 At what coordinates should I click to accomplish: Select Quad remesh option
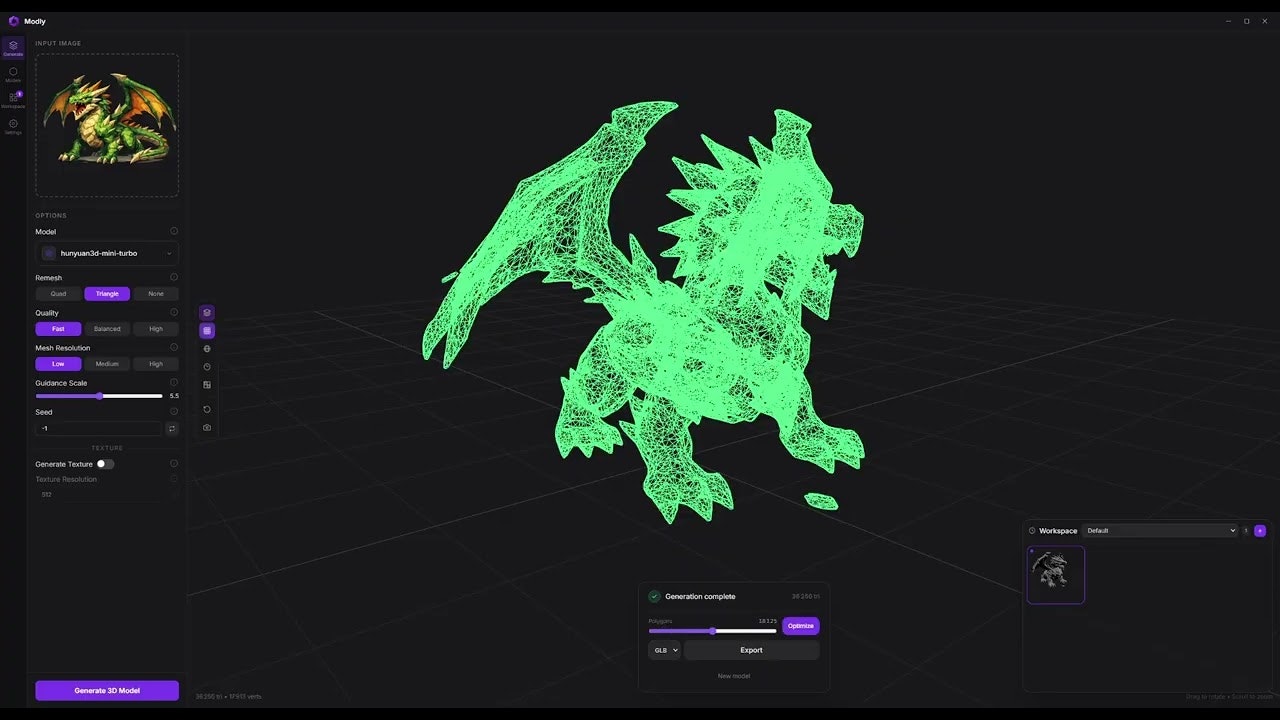point(58,294)
